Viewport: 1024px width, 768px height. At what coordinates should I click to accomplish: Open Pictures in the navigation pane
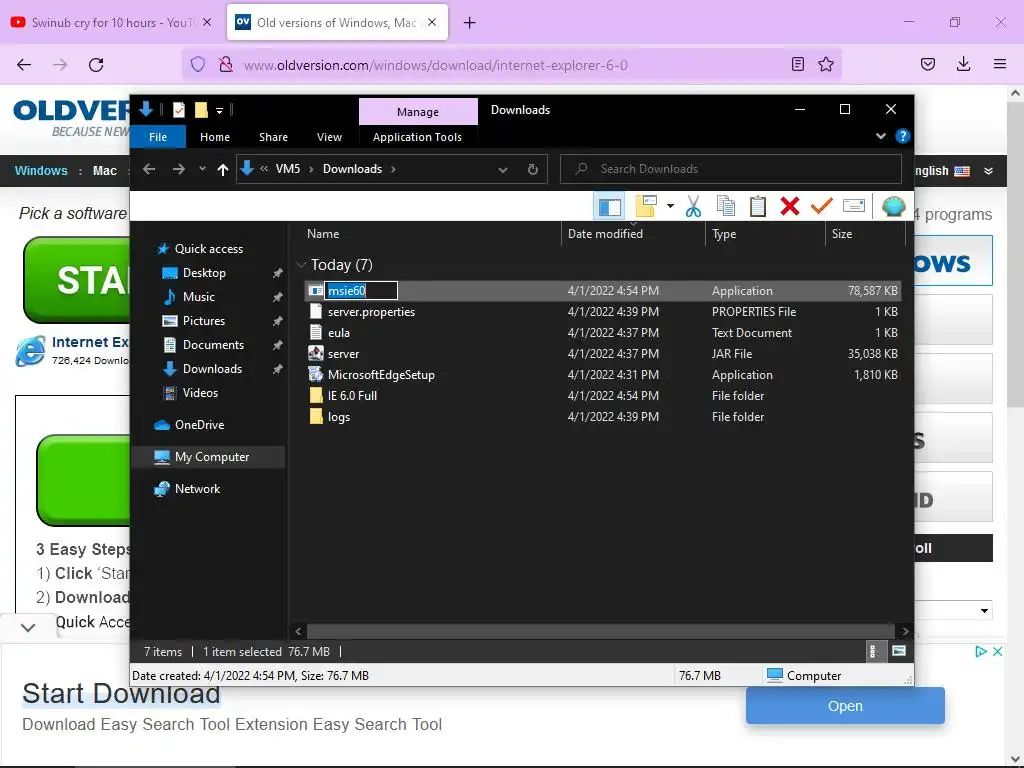coord(204,321)
